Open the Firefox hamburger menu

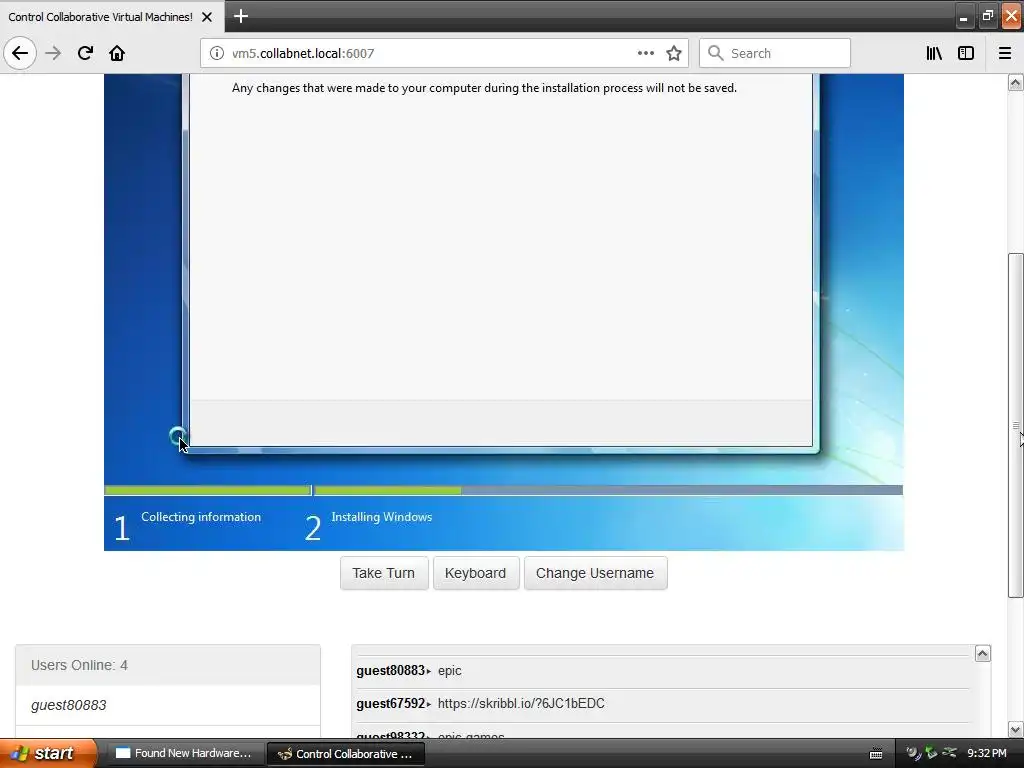(1004, 53)
